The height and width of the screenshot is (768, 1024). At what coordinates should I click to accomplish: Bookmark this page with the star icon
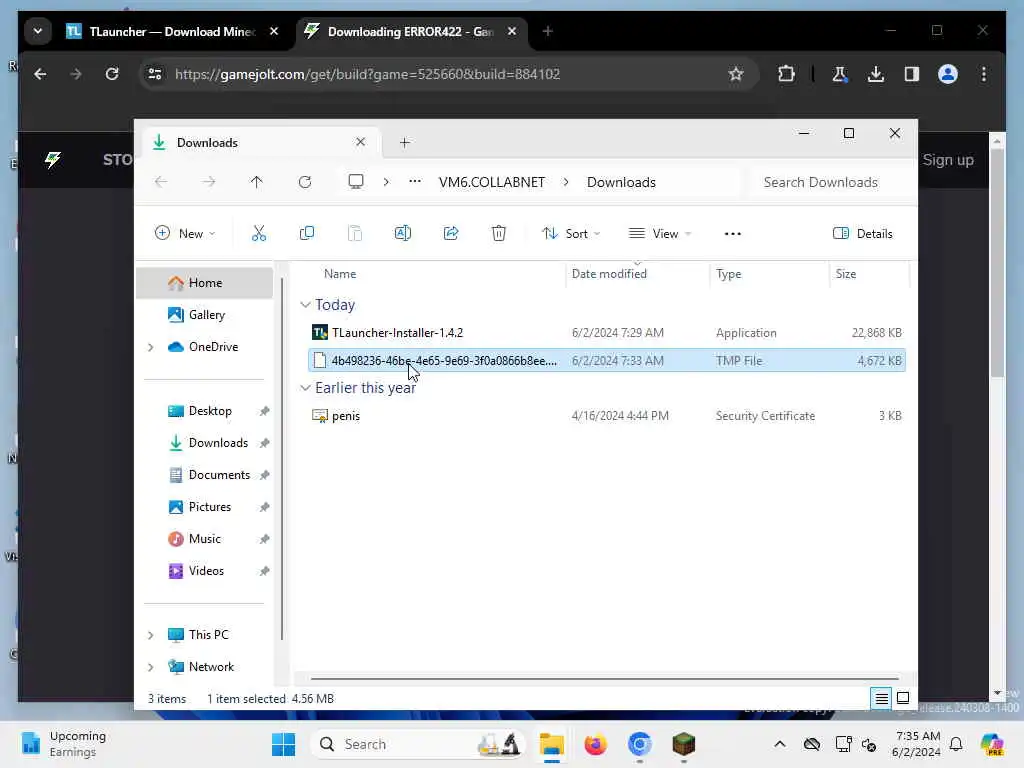point(736,74)
